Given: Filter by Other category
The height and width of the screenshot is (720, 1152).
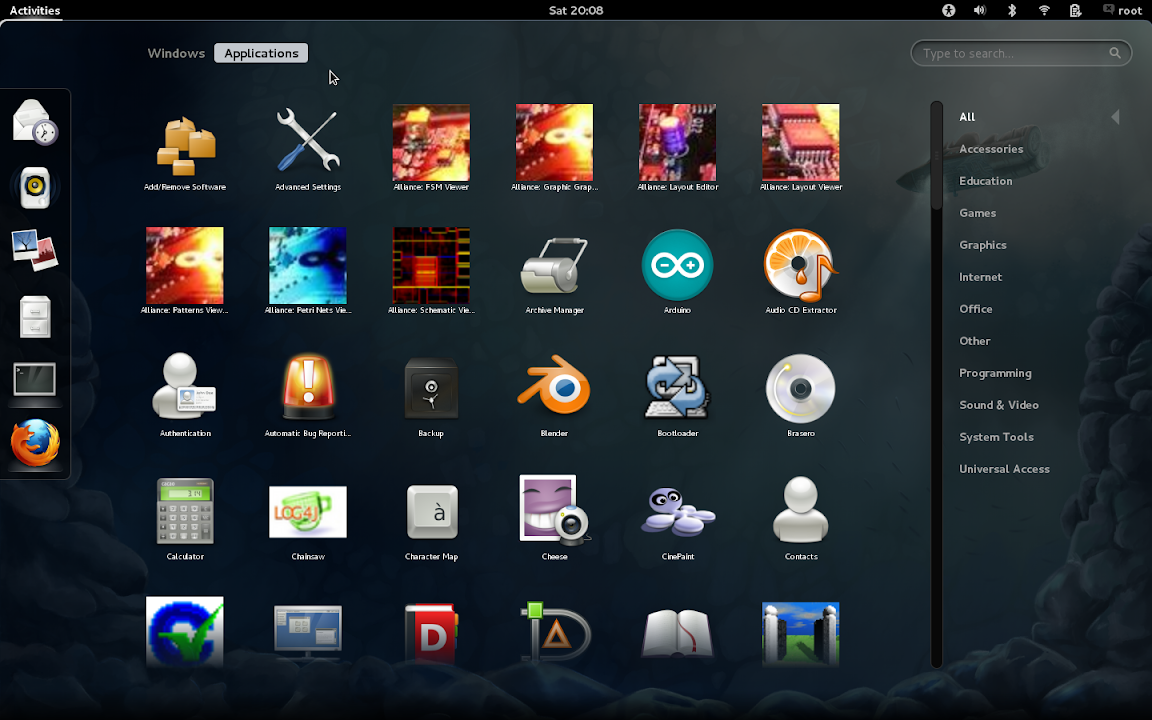Looking at the screenshot, I should 974,341.
